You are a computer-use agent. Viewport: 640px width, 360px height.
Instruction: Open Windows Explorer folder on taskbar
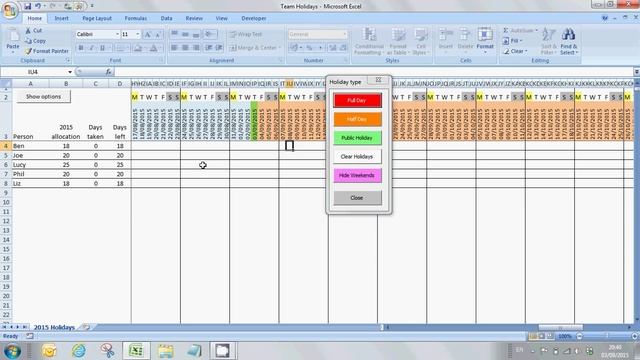(166, 351)
